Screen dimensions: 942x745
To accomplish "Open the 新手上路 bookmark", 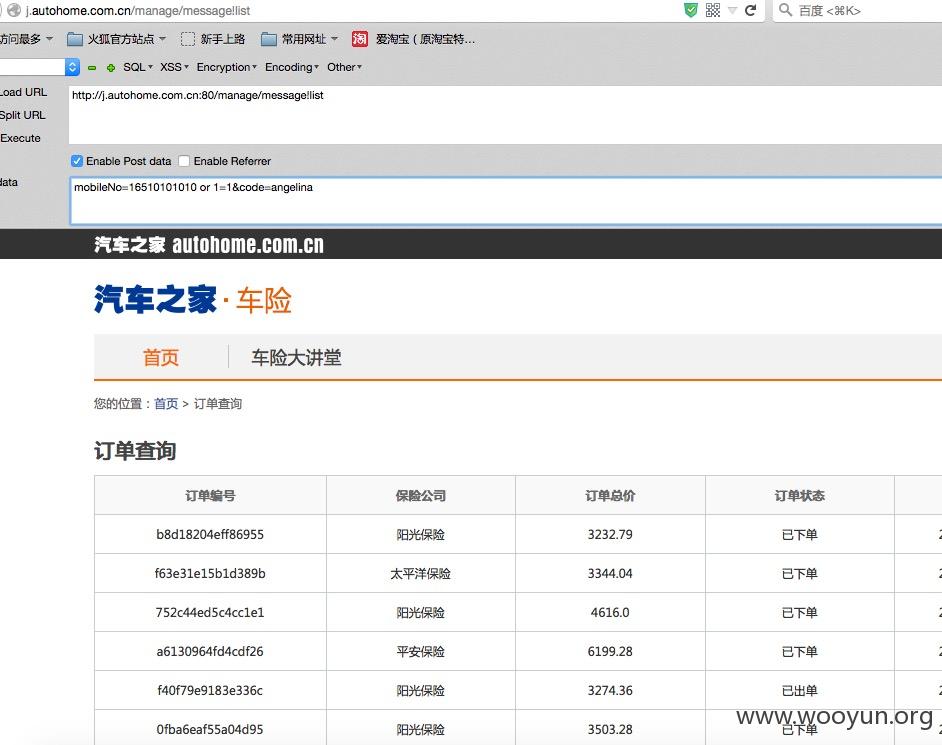I will click(213, 39).
